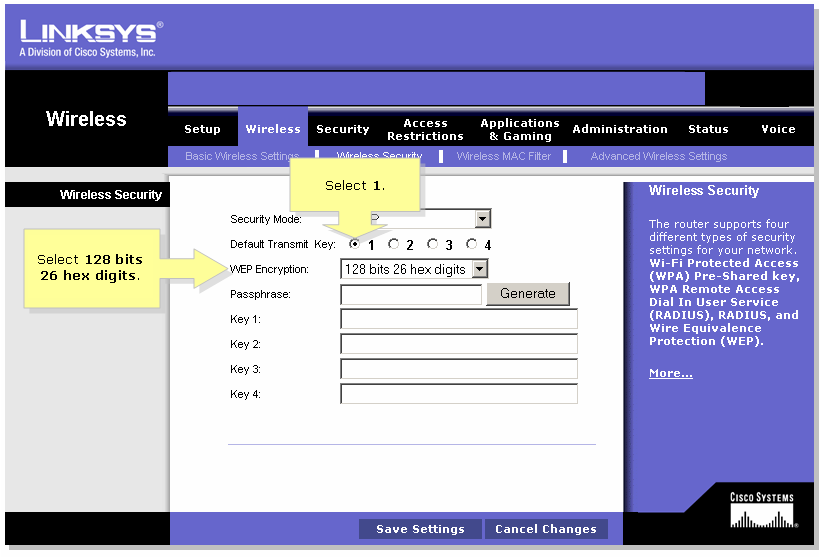The image size is (822, 557).
Task: Follow the More... help link
Action: point(670,373)
